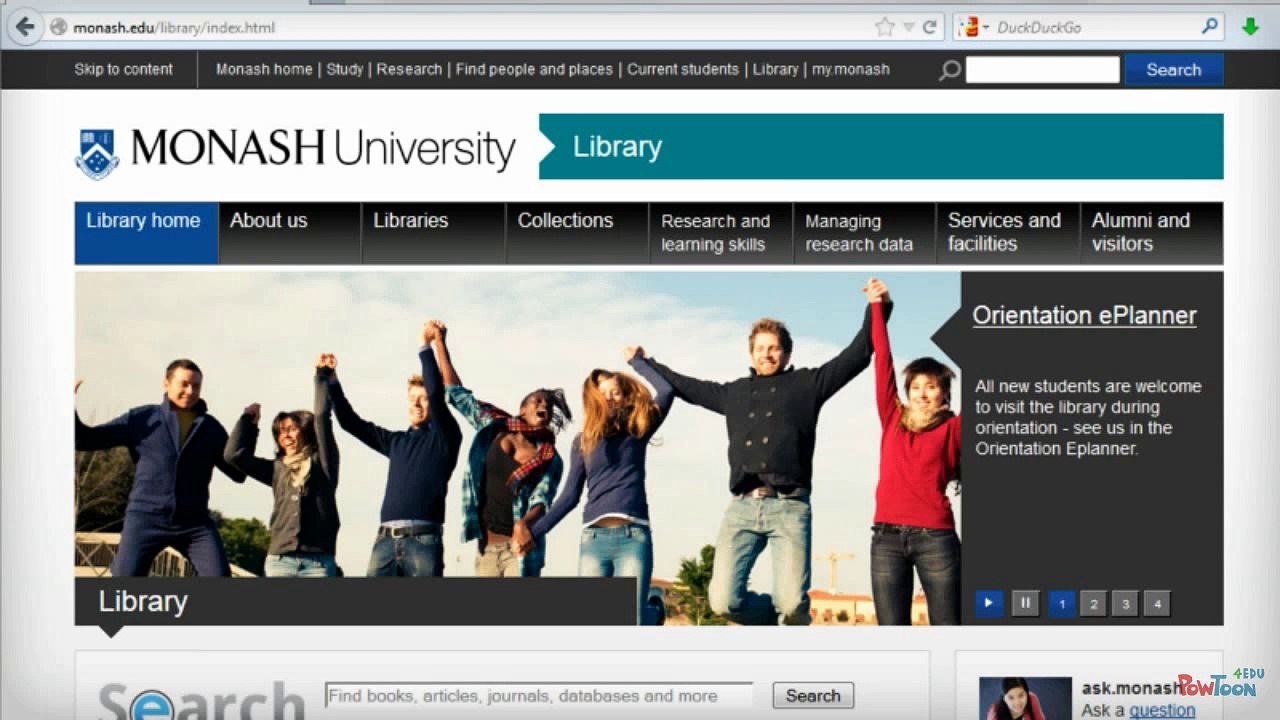Click the Monash University crest logo
This screenshot has width=1280, height=720.
pyautogui.click(x=97, y=153)
